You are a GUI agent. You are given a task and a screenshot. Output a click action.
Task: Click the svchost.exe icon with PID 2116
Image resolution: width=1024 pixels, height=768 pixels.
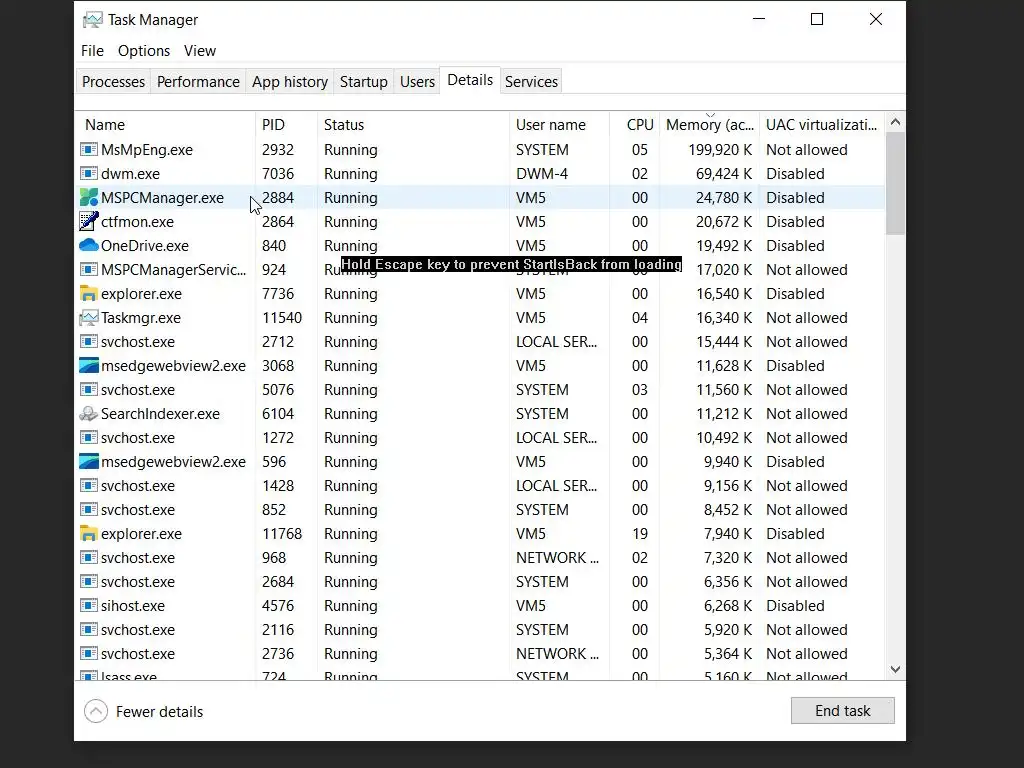88,630
